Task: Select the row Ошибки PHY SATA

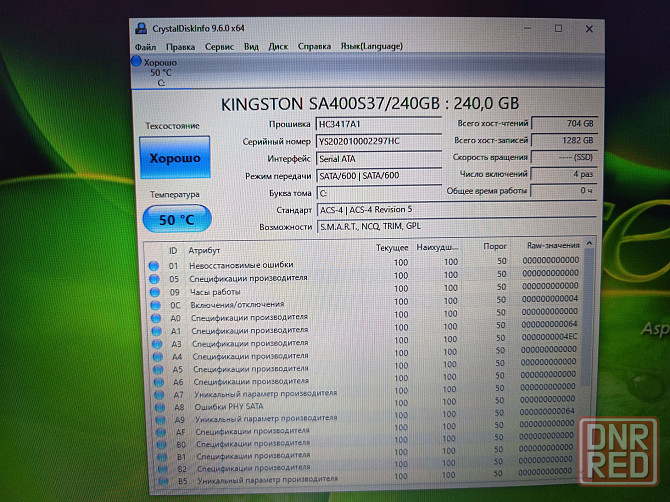Action: tap(365, 404)
